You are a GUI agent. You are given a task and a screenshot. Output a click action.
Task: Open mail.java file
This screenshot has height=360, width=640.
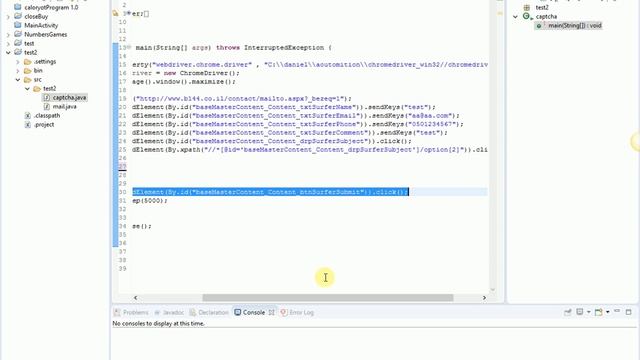pos(64,107)
